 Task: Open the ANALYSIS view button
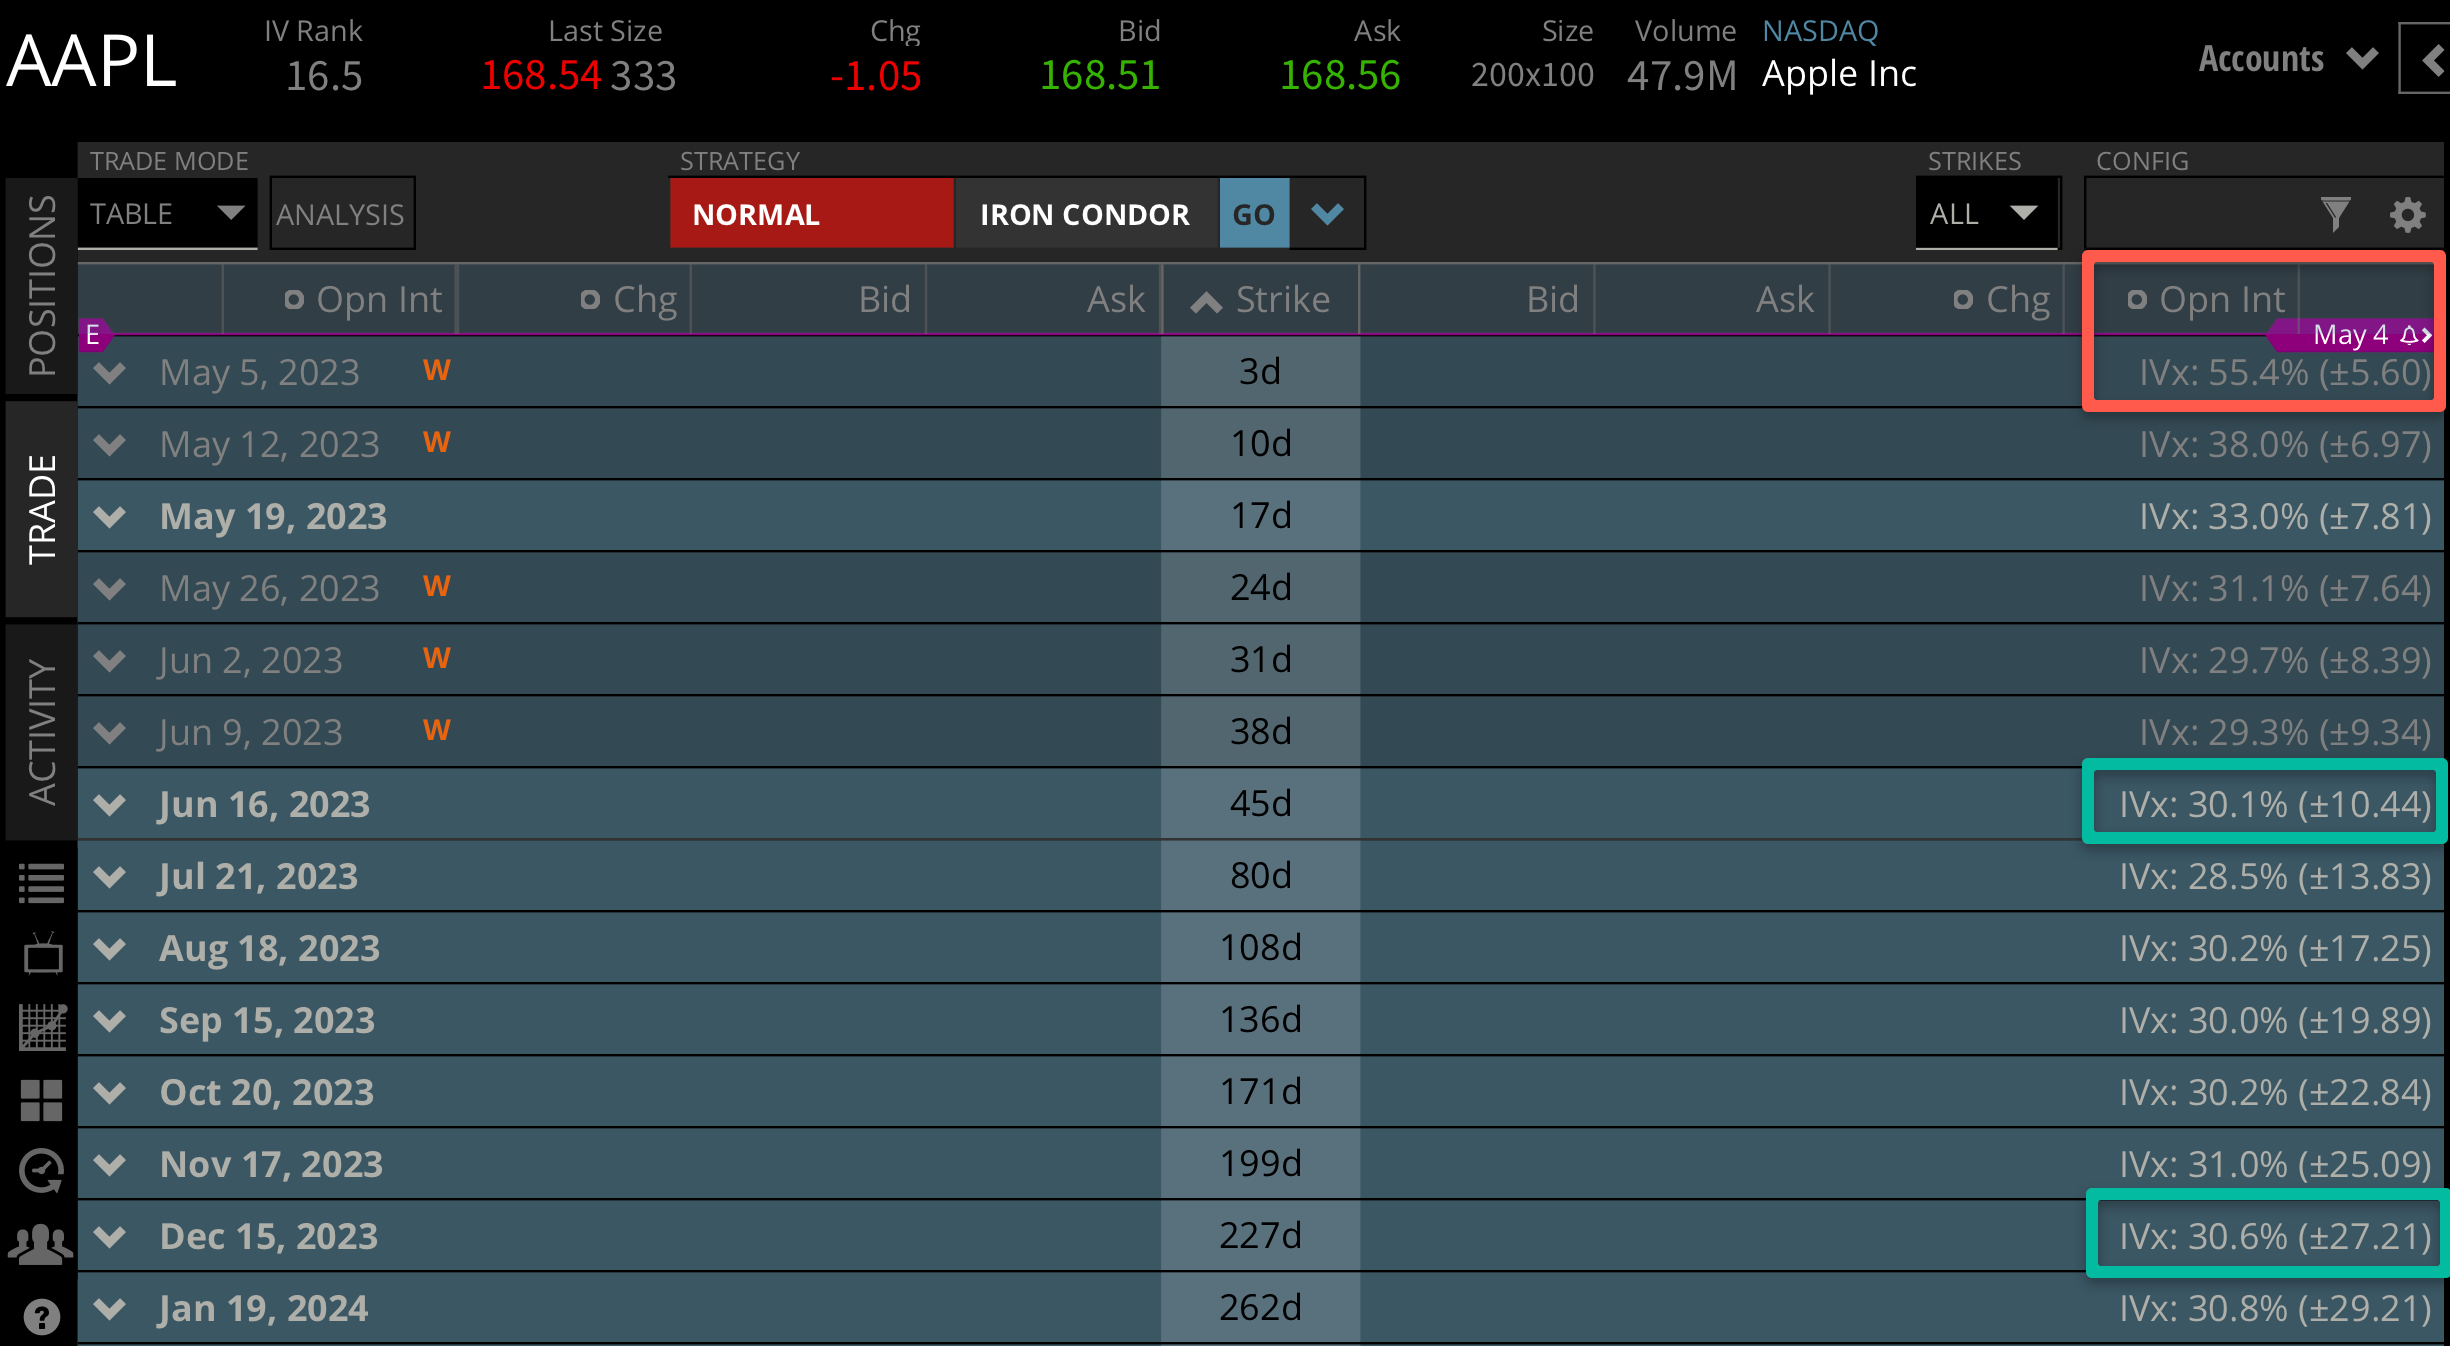point(341,213)
